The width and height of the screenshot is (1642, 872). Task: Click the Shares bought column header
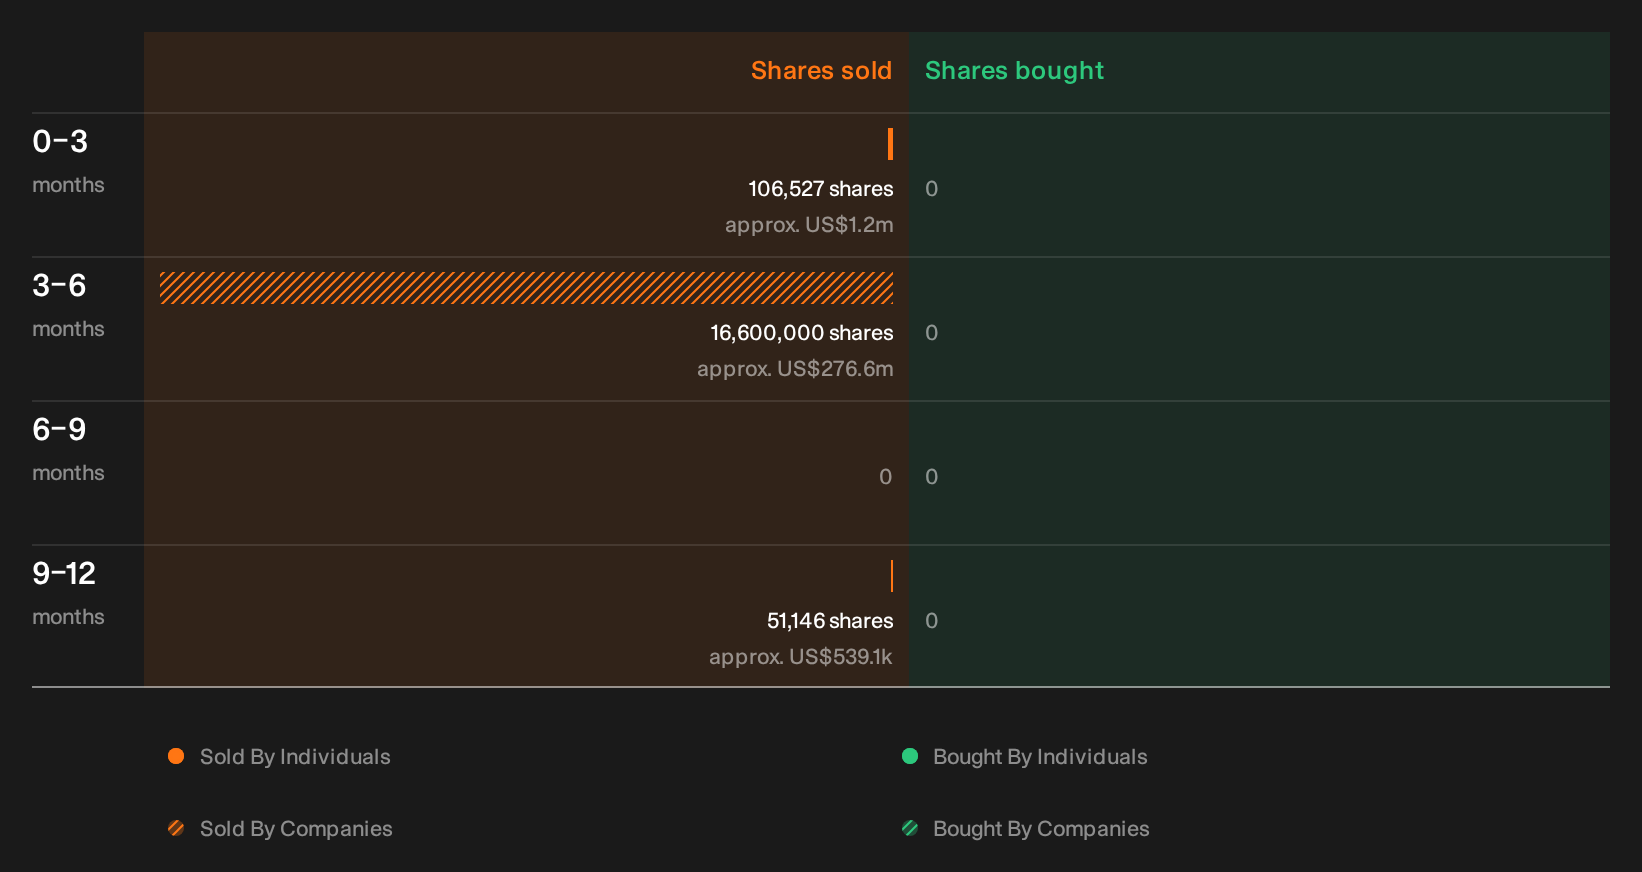coord(1014,71)
